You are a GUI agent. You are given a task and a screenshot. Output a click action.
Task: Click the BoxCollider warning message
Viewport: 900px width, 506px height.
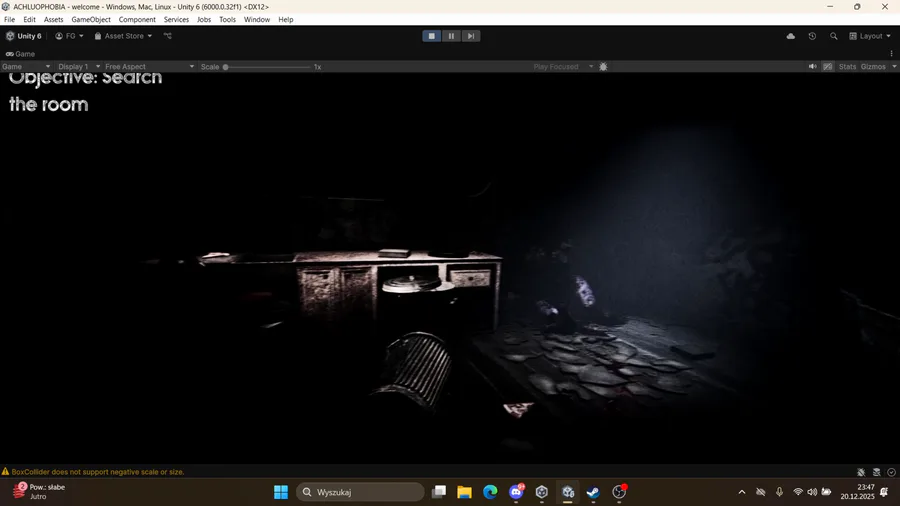[x=98, y=472]
